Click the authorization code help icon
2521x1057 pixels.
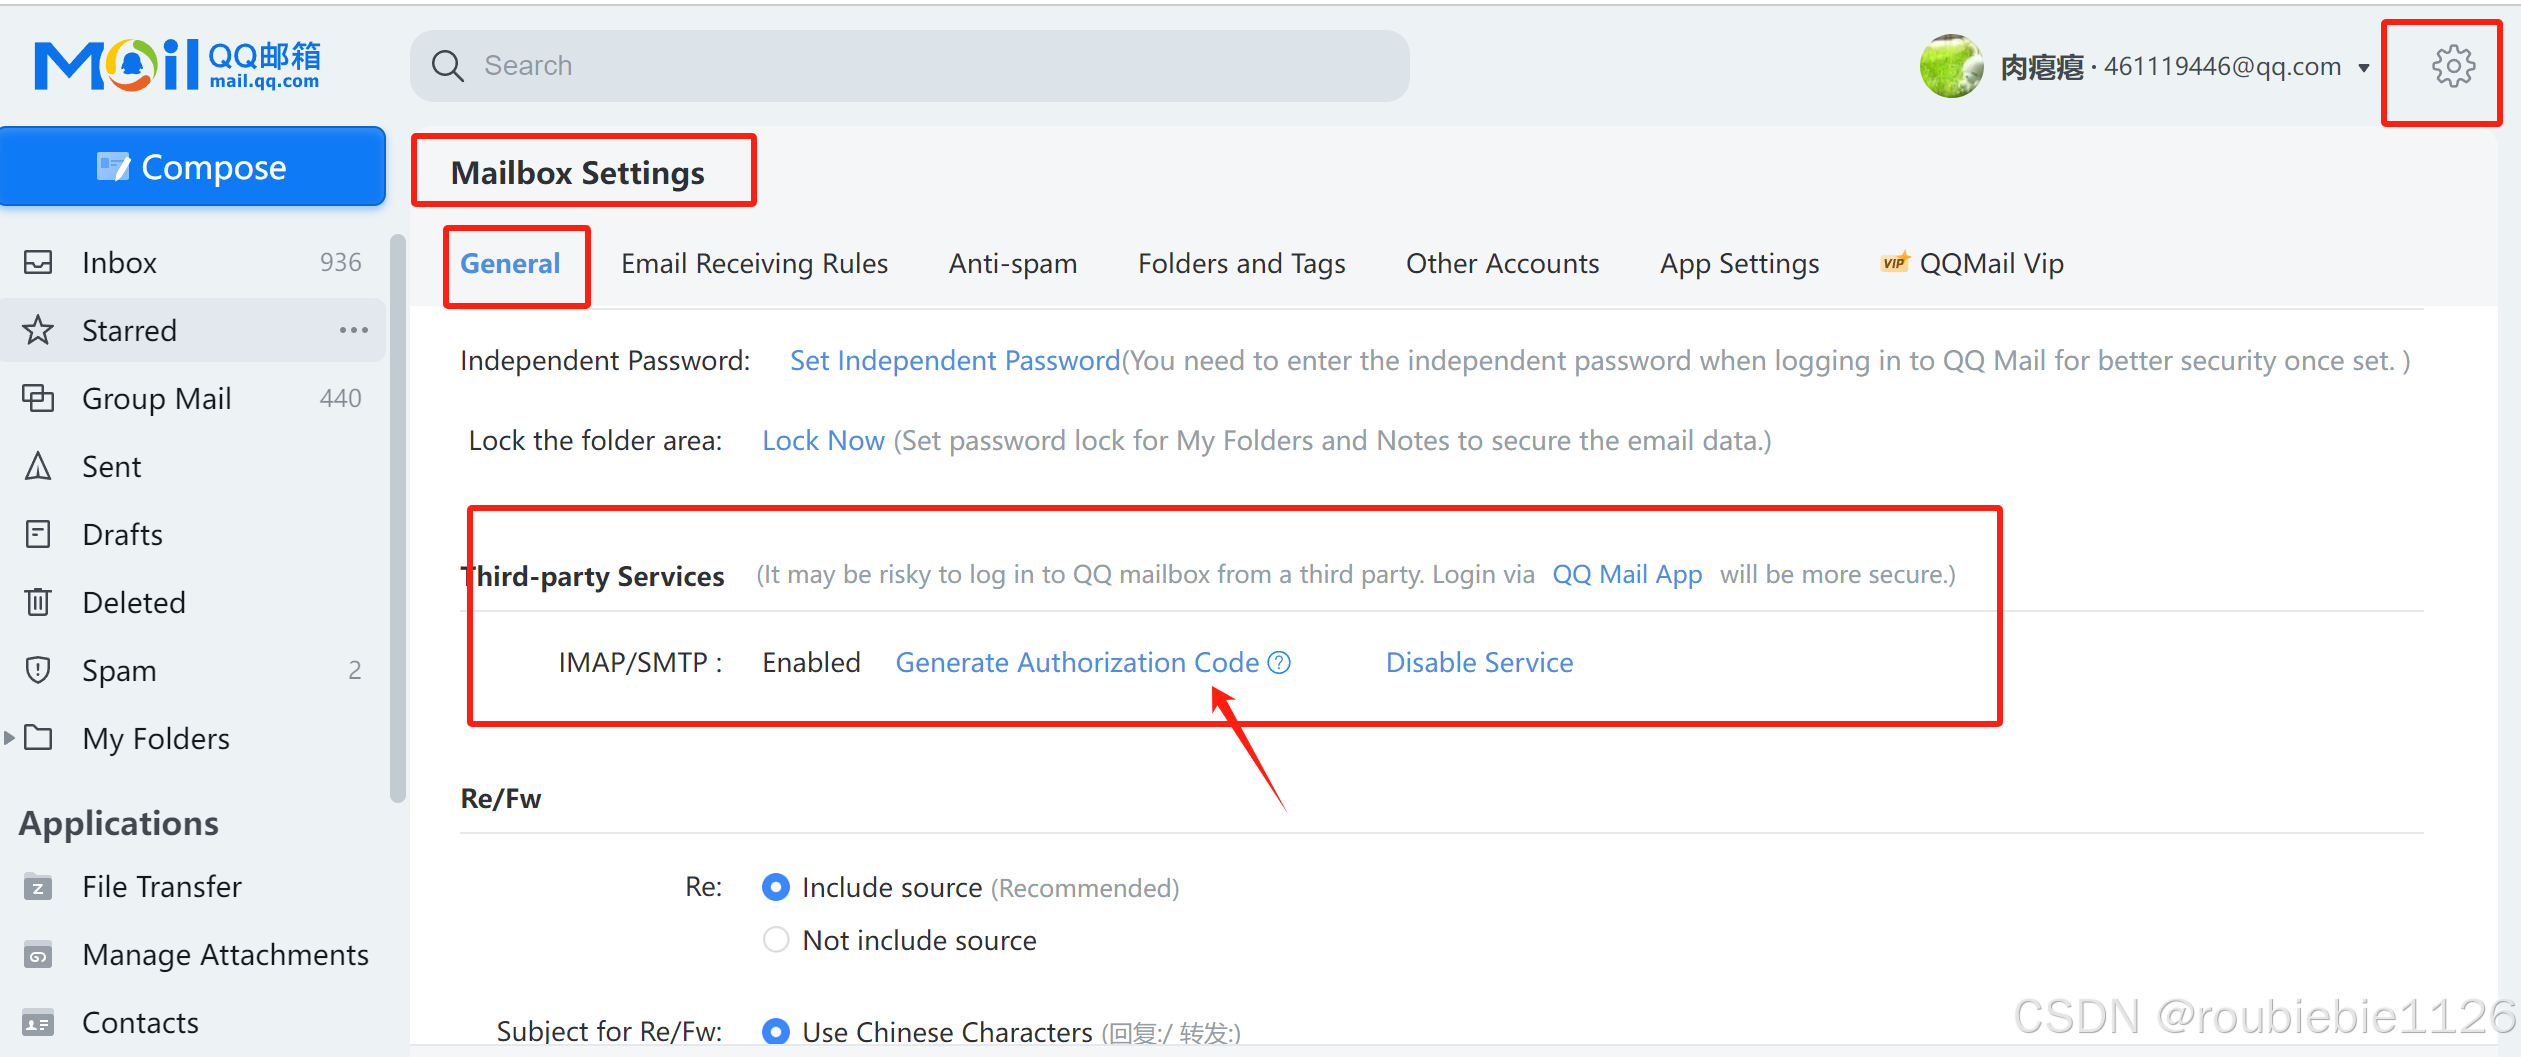1279,662
